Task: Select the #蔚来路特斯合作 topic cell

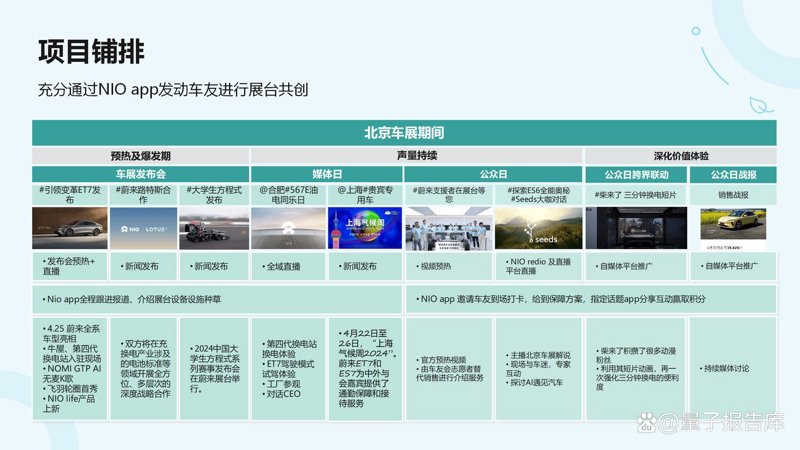Action: (143, 195)
